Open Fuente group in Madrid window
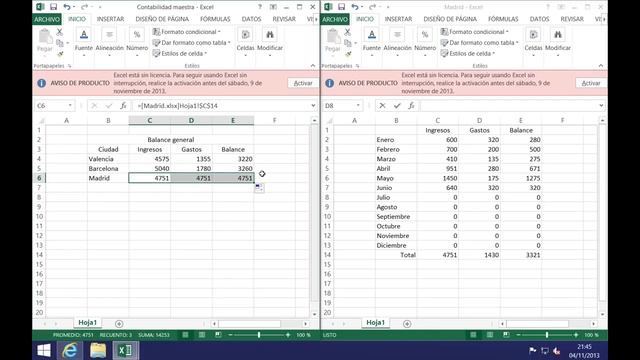The image size is (640, 360). 371,42
